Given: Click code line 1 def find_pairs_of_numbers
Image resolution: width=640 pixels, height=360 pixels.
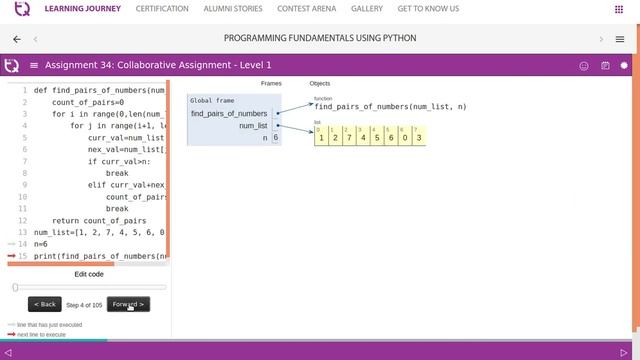Looking at the screenshot, I should [99, 90].
